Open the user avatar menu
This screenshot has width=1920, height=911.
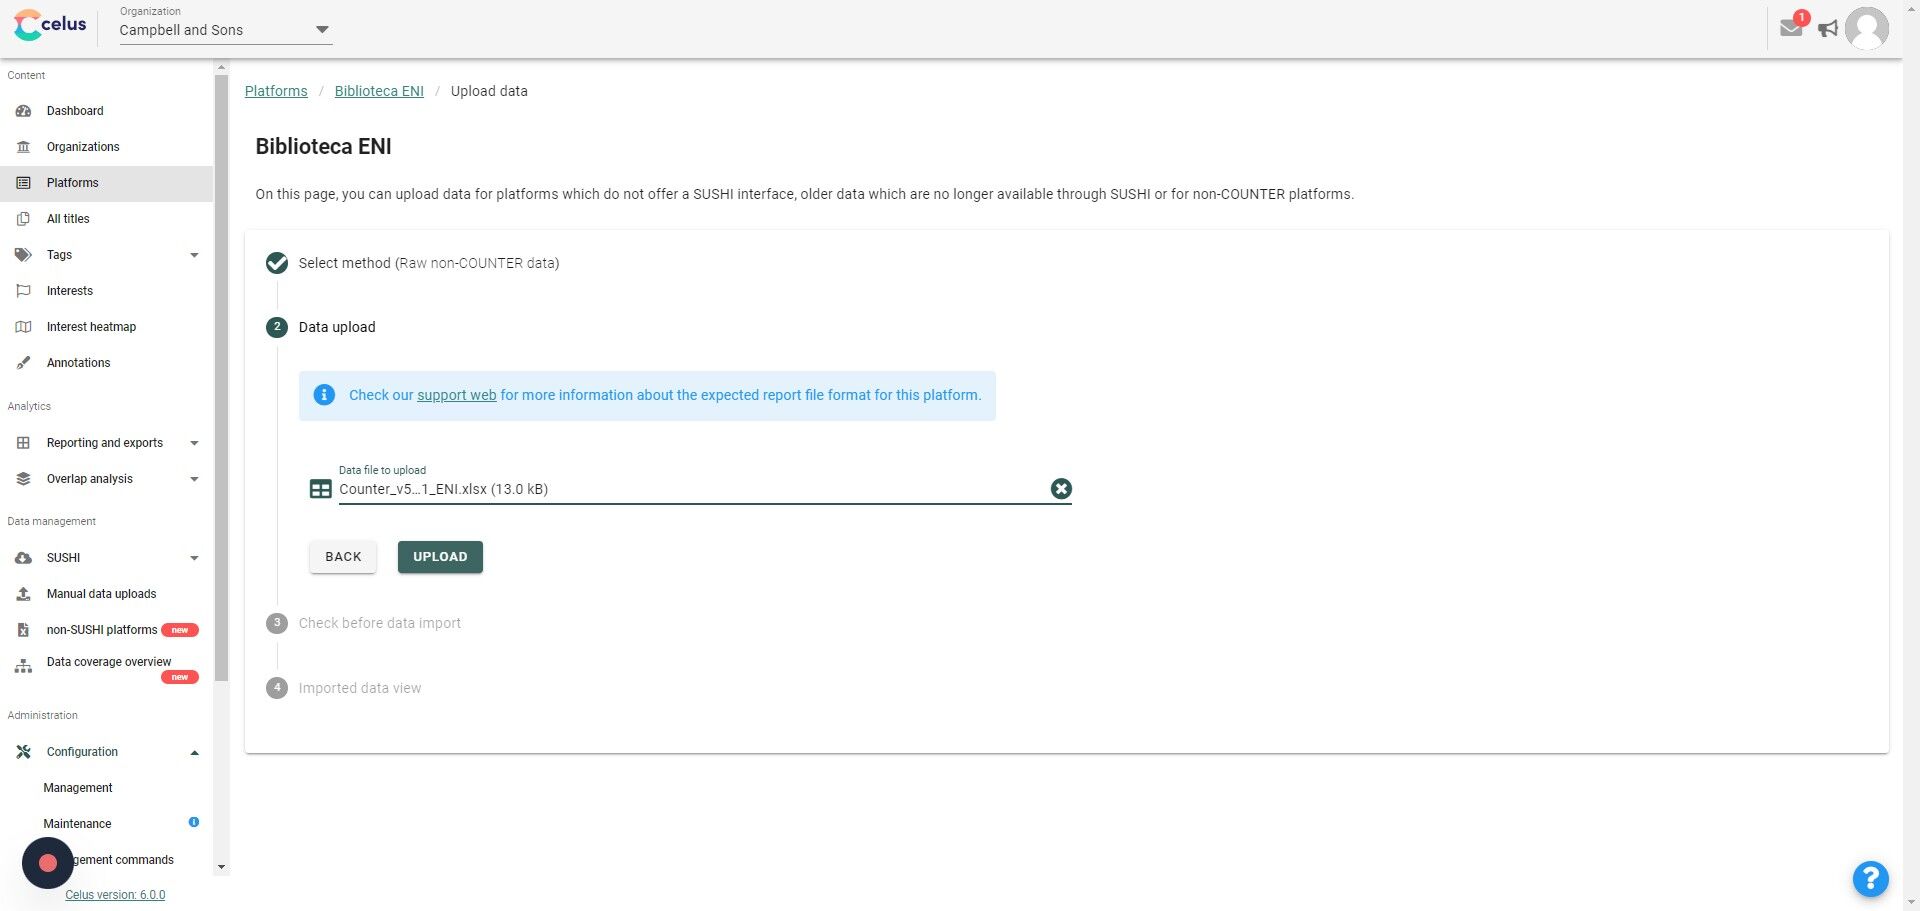[x=1866, y=28]
